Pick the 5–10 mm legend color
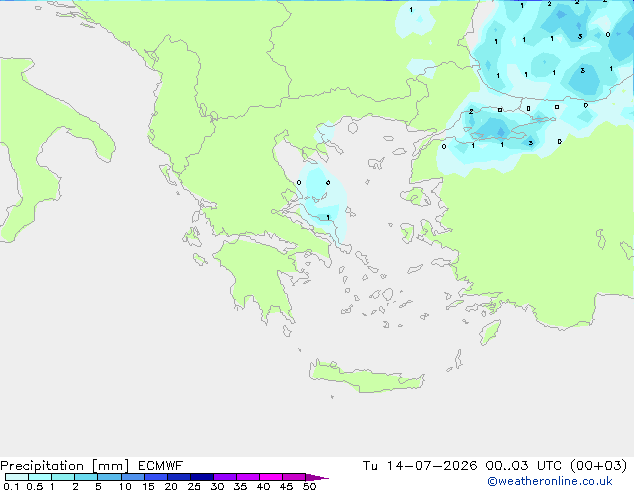Image resolution: width=634 pixels, height=490 pixels. click(109, 477)
